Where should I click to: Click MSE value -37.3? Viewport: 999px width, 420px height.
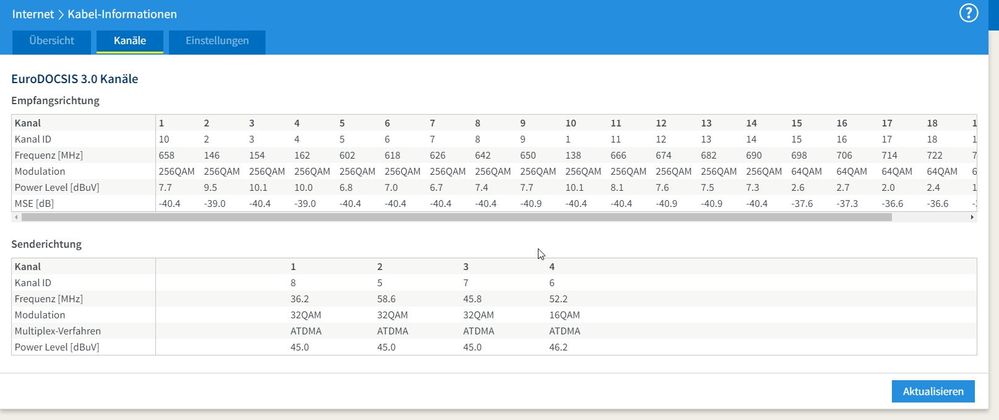pos(847,203)
